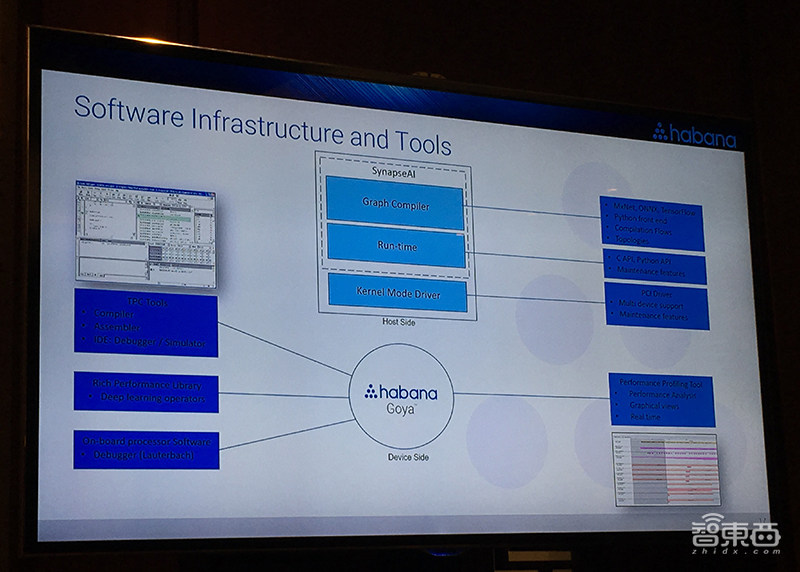Image resolution: width=800 pixels, height=572 pixels.
Task: Select the Kernel Mode Driver block
Action: click(397, 293)
